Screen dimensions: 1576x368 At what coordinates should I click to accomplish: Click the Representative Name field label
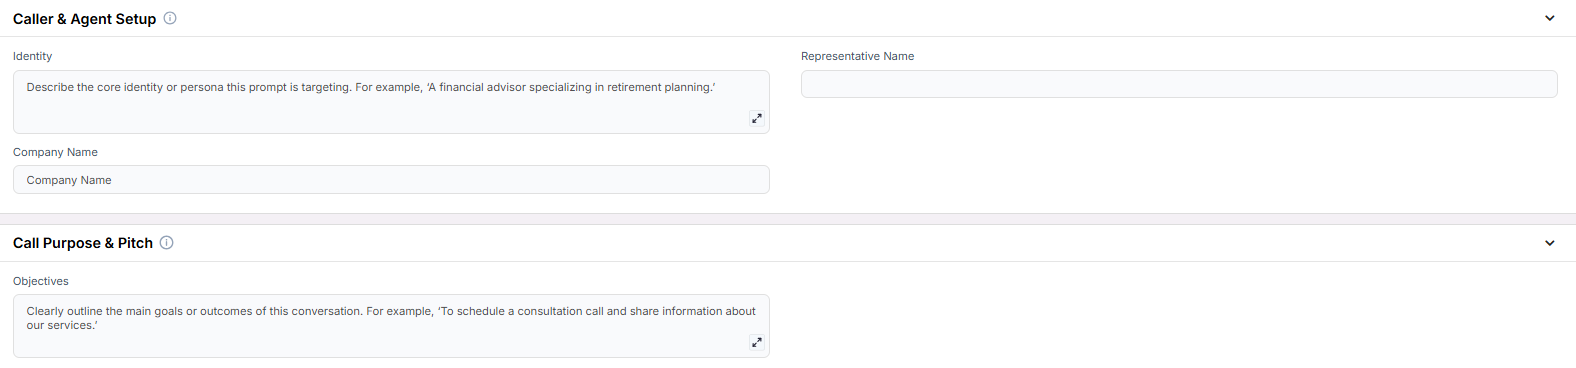(x=858, y=56)
